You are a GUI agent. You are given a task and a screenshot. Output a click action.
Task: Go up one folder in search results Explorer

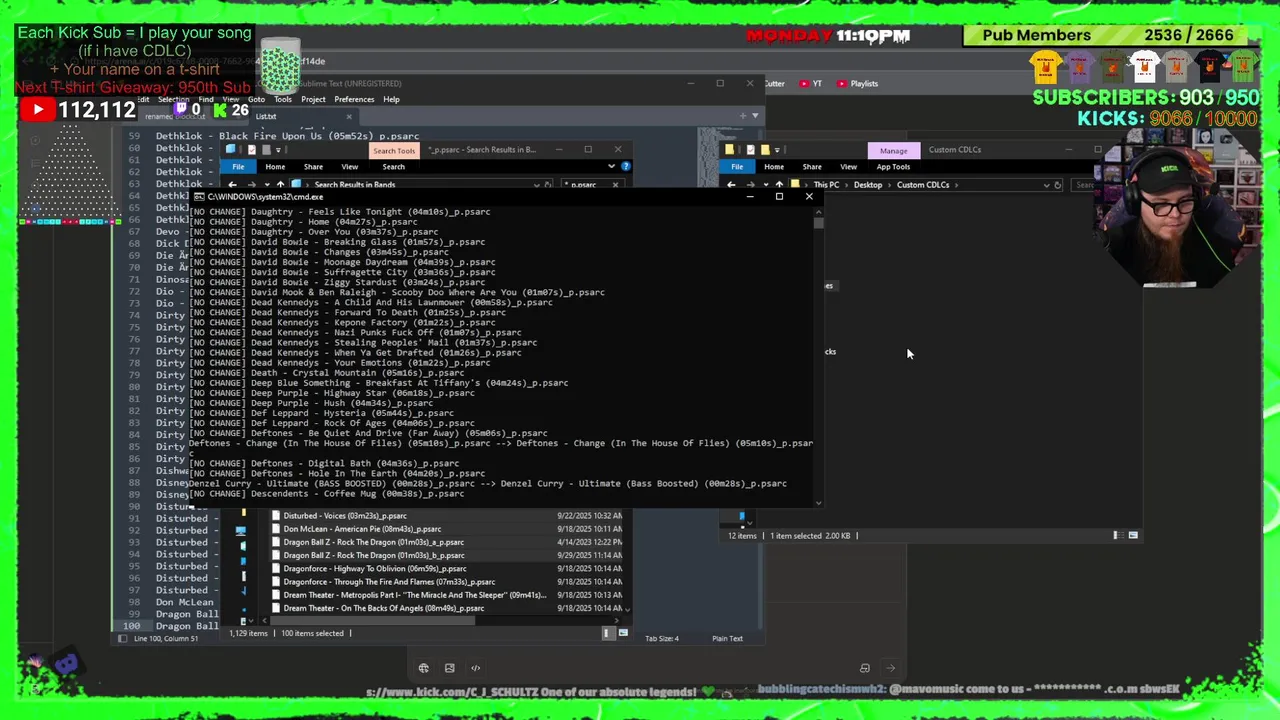coord(280,185)
